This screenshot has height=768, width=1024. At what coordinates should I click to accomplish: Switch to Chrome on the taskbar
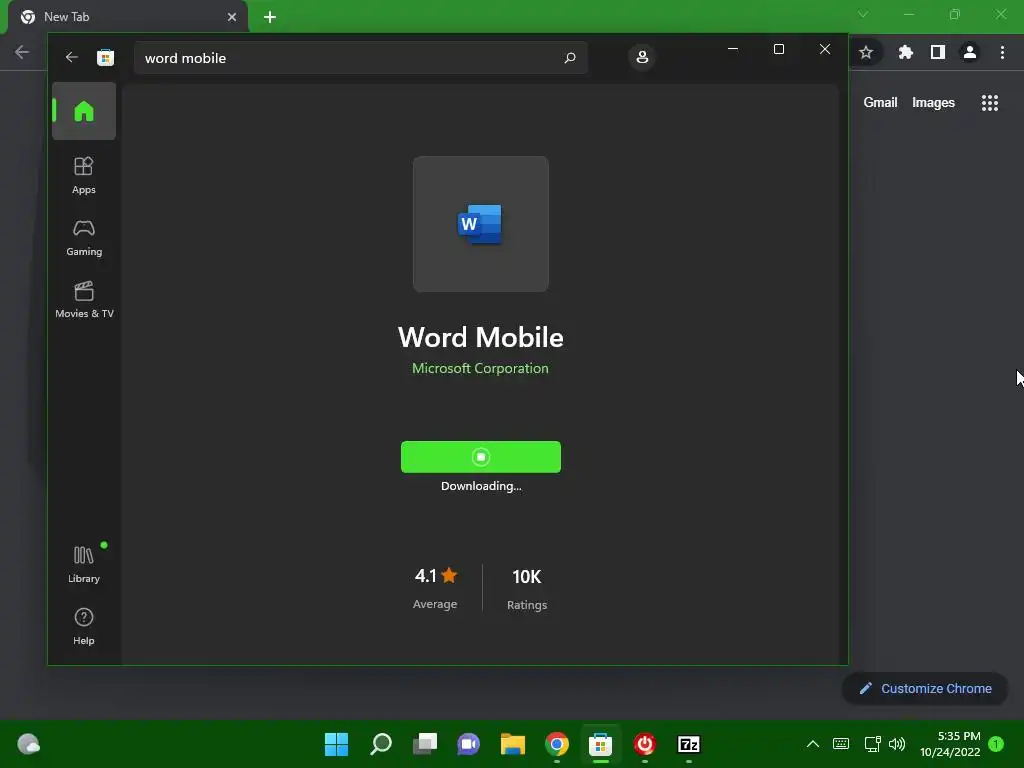click(x=556, y=744)
